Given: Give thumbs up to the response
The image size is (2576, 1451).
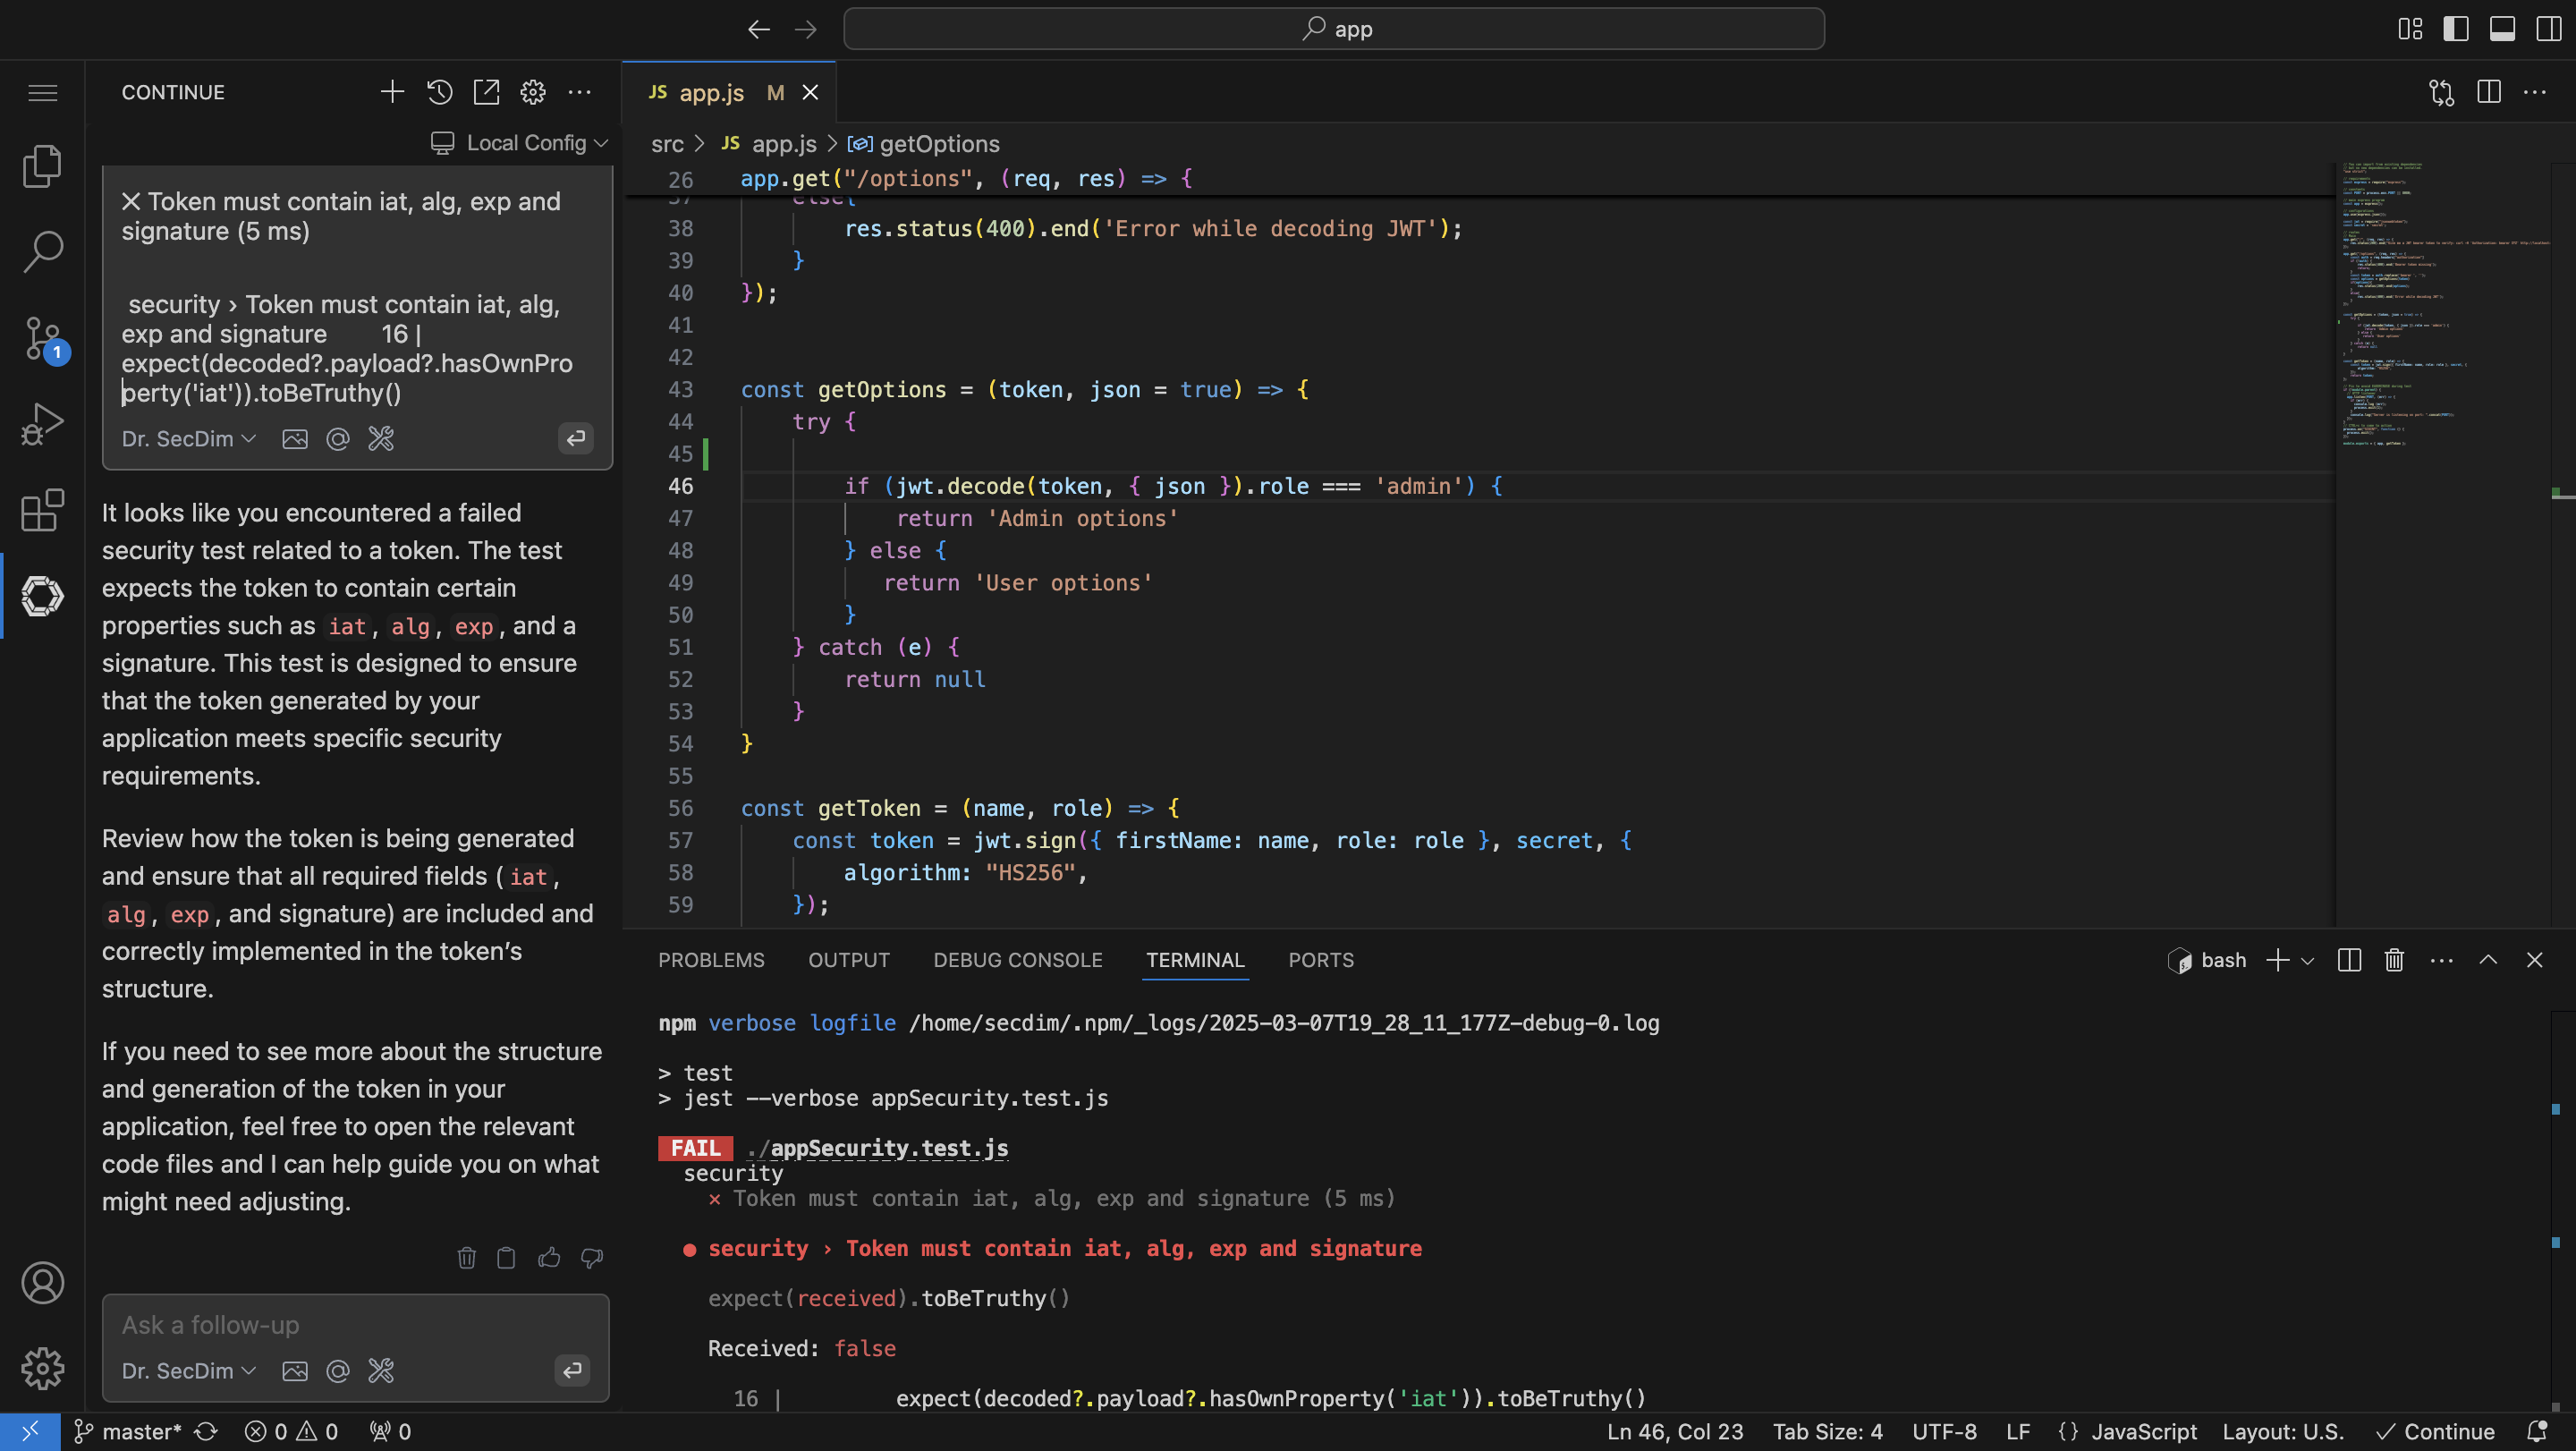Looking at the screenshot, I should tap(549, 1258).
